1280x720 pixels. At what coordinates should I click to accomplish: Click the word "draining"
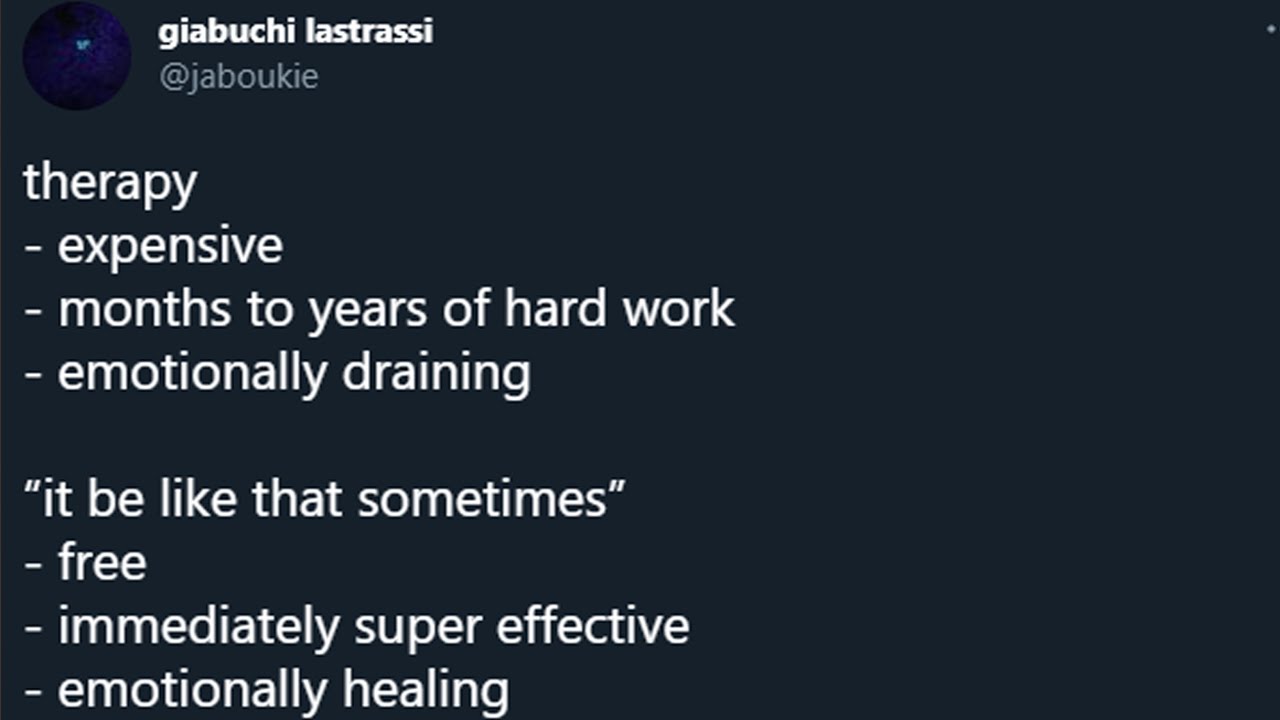(436, 373)
